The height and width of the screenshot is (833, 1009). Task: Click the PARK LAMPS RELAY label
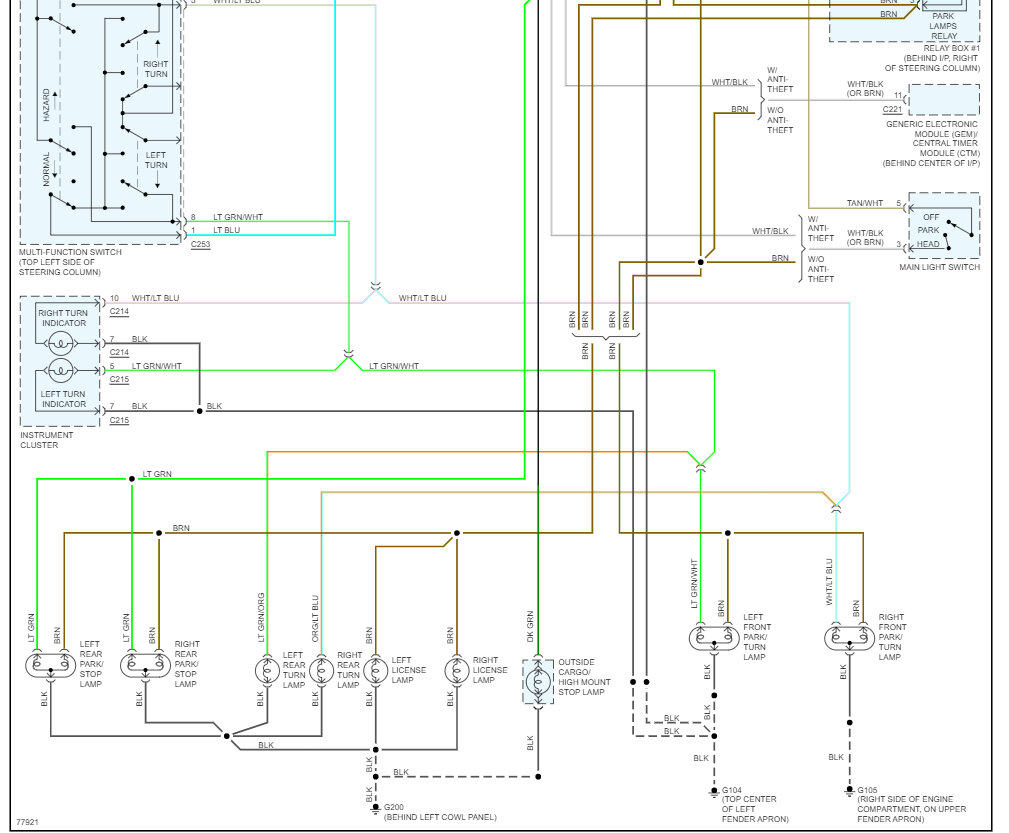point(943,26)
